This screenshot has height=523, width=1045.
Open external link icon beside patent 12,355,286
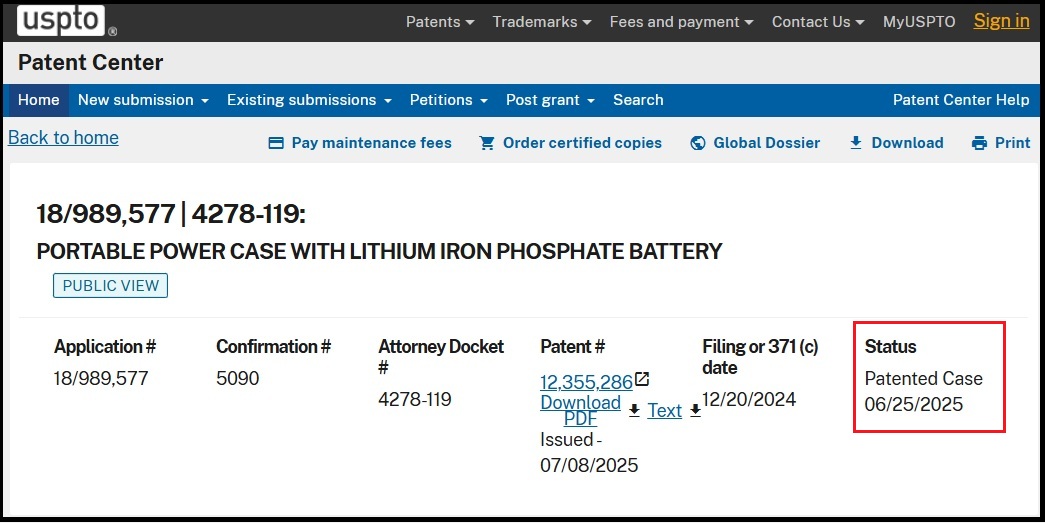click(641, 379)
